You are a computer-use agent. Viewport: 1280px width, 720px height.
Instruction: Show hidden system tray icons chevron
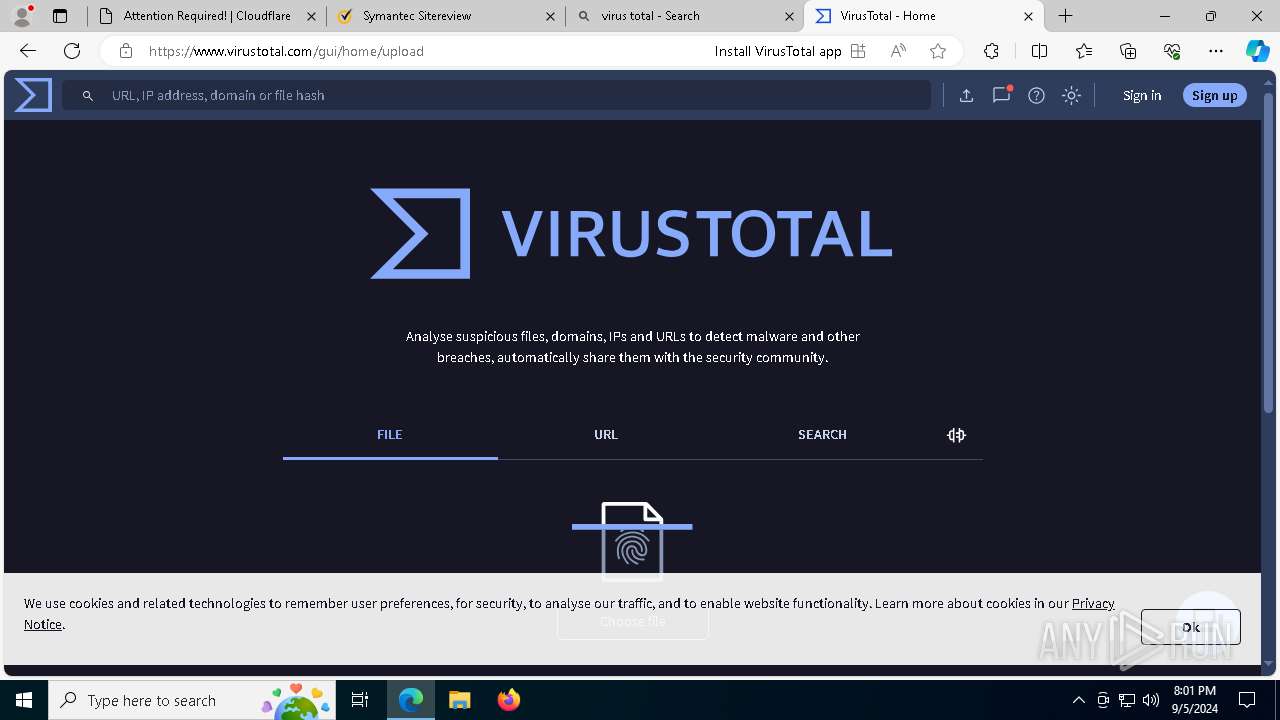(x=1078, y=700)
